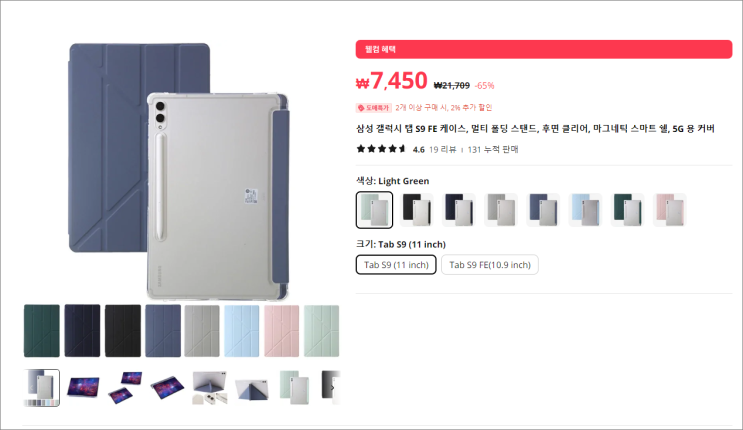Choose the pink case color option
743x430 pixels.
point(670,210)
